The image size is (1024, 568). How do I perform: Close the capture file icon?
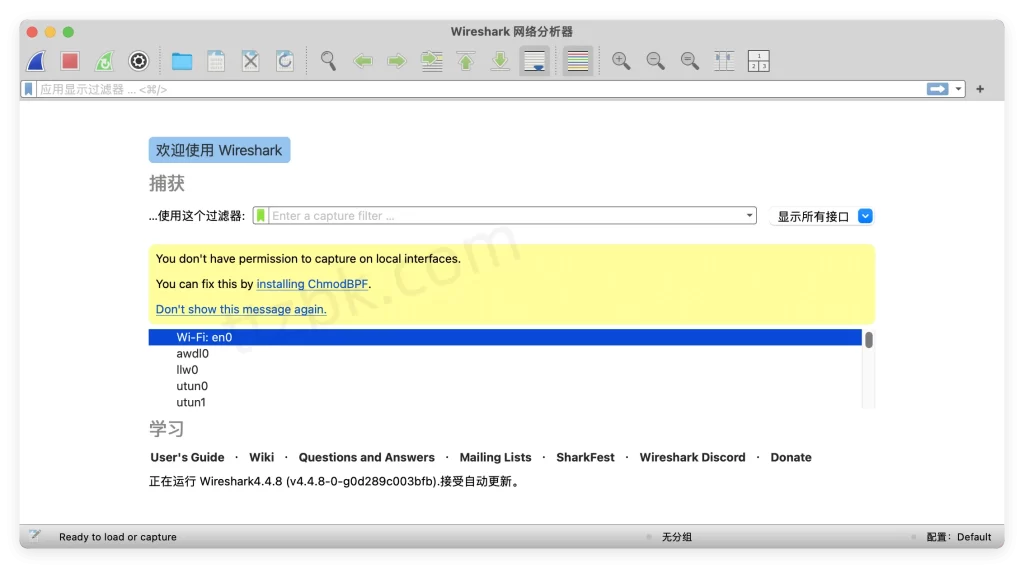[x=251, y=61]
